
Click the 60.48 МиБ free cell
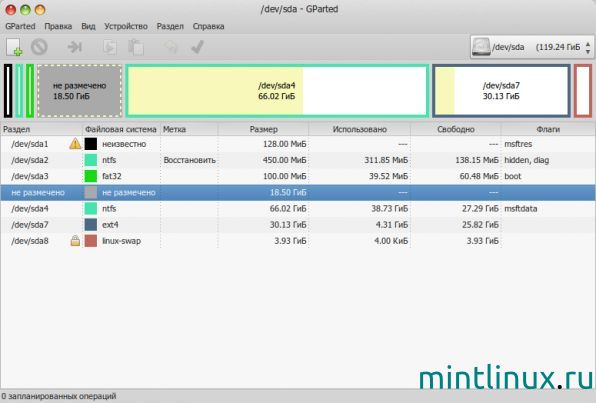pos(479,176)
